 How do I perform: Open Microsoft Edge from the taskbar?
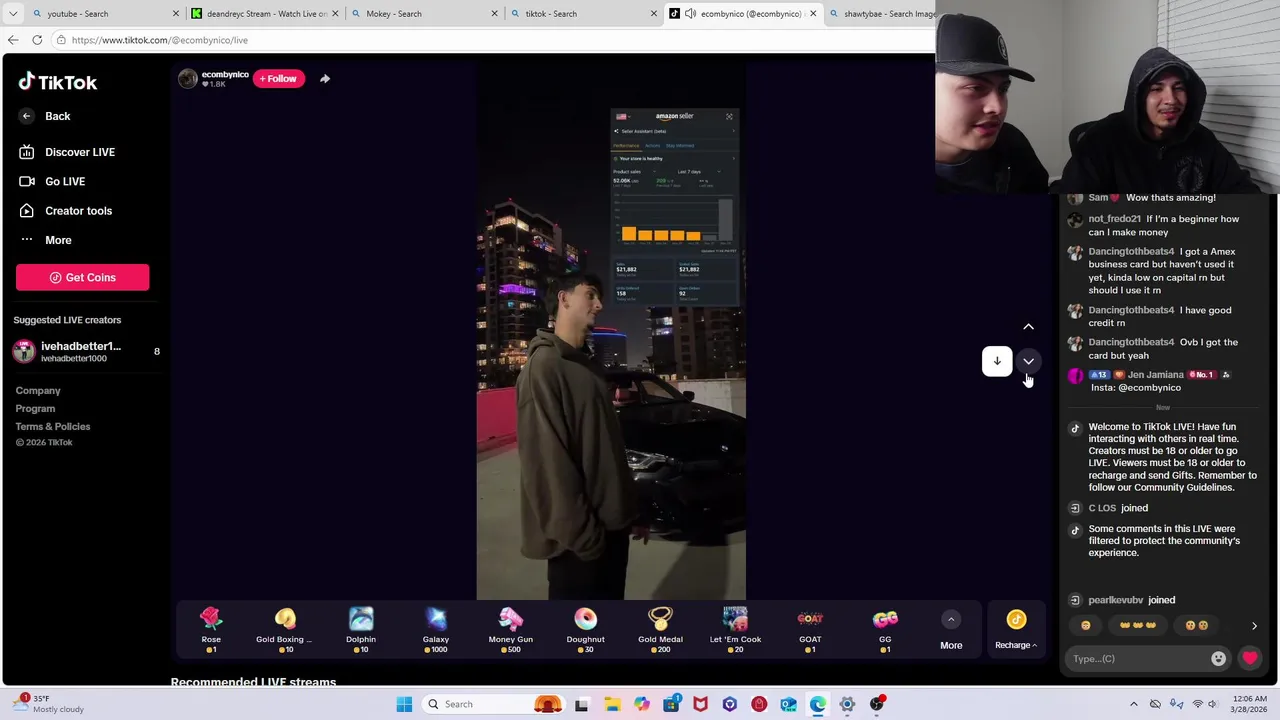(818, 704)
